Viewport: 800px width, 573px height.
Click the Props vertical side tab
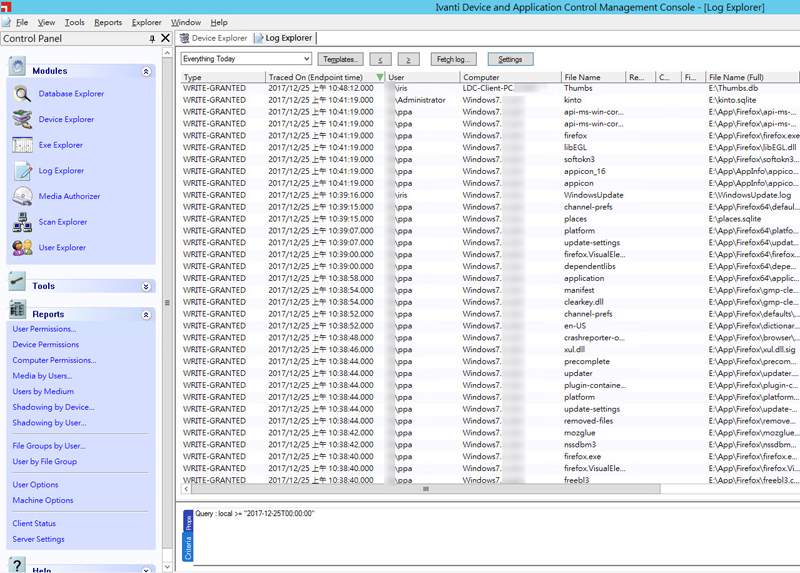point(188,521)
